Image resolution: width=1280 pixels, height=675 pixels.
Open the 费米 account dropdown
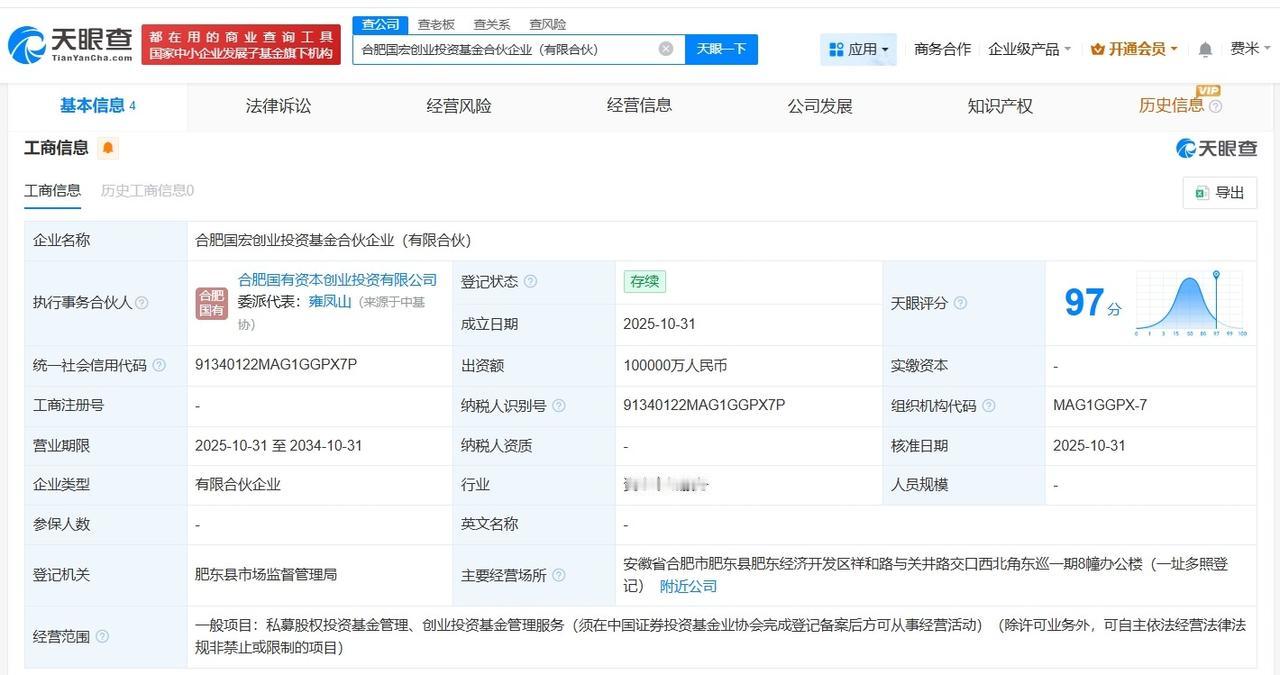pyautogui.click(x=1248, y=47)
